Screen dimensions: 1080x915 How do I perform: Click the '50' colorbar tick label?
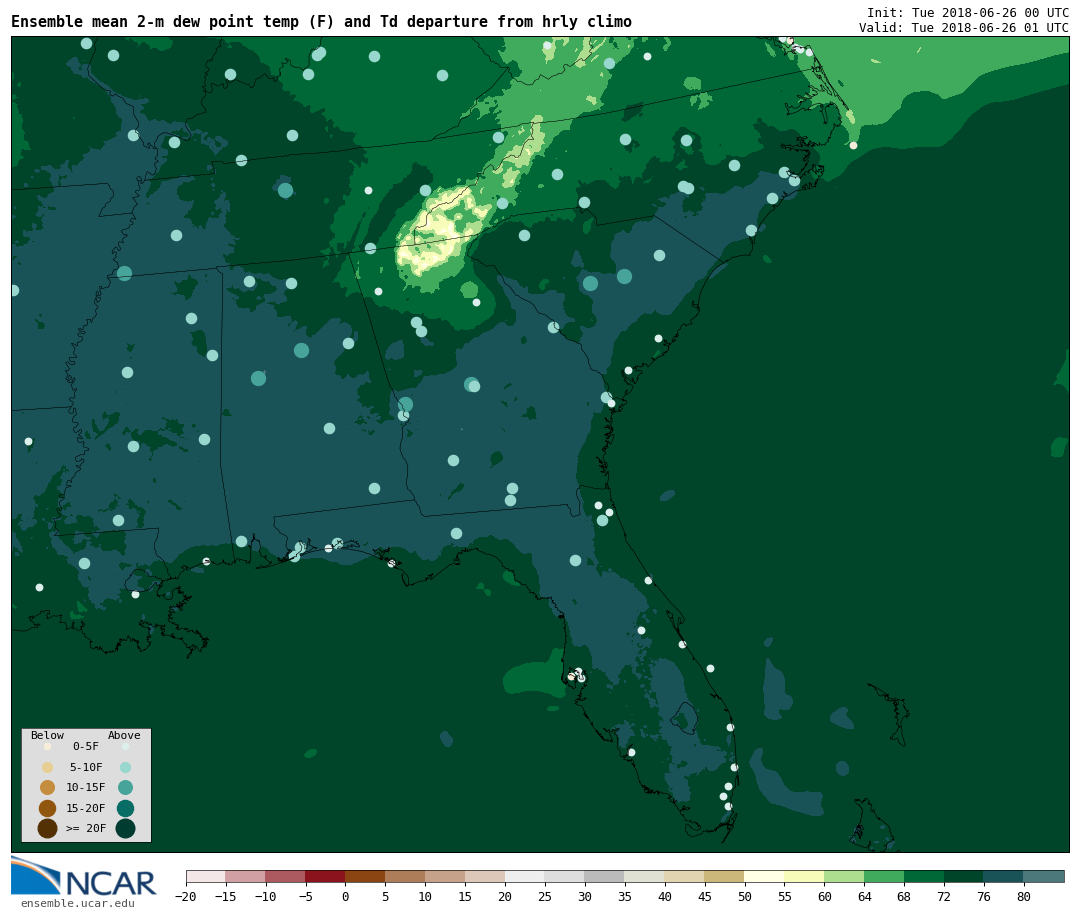(745, 896)
